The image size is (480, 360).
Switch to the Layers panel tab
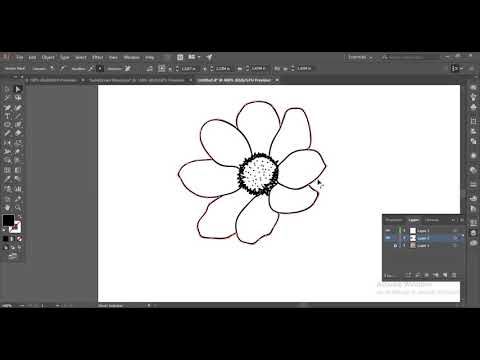point(414,220)
